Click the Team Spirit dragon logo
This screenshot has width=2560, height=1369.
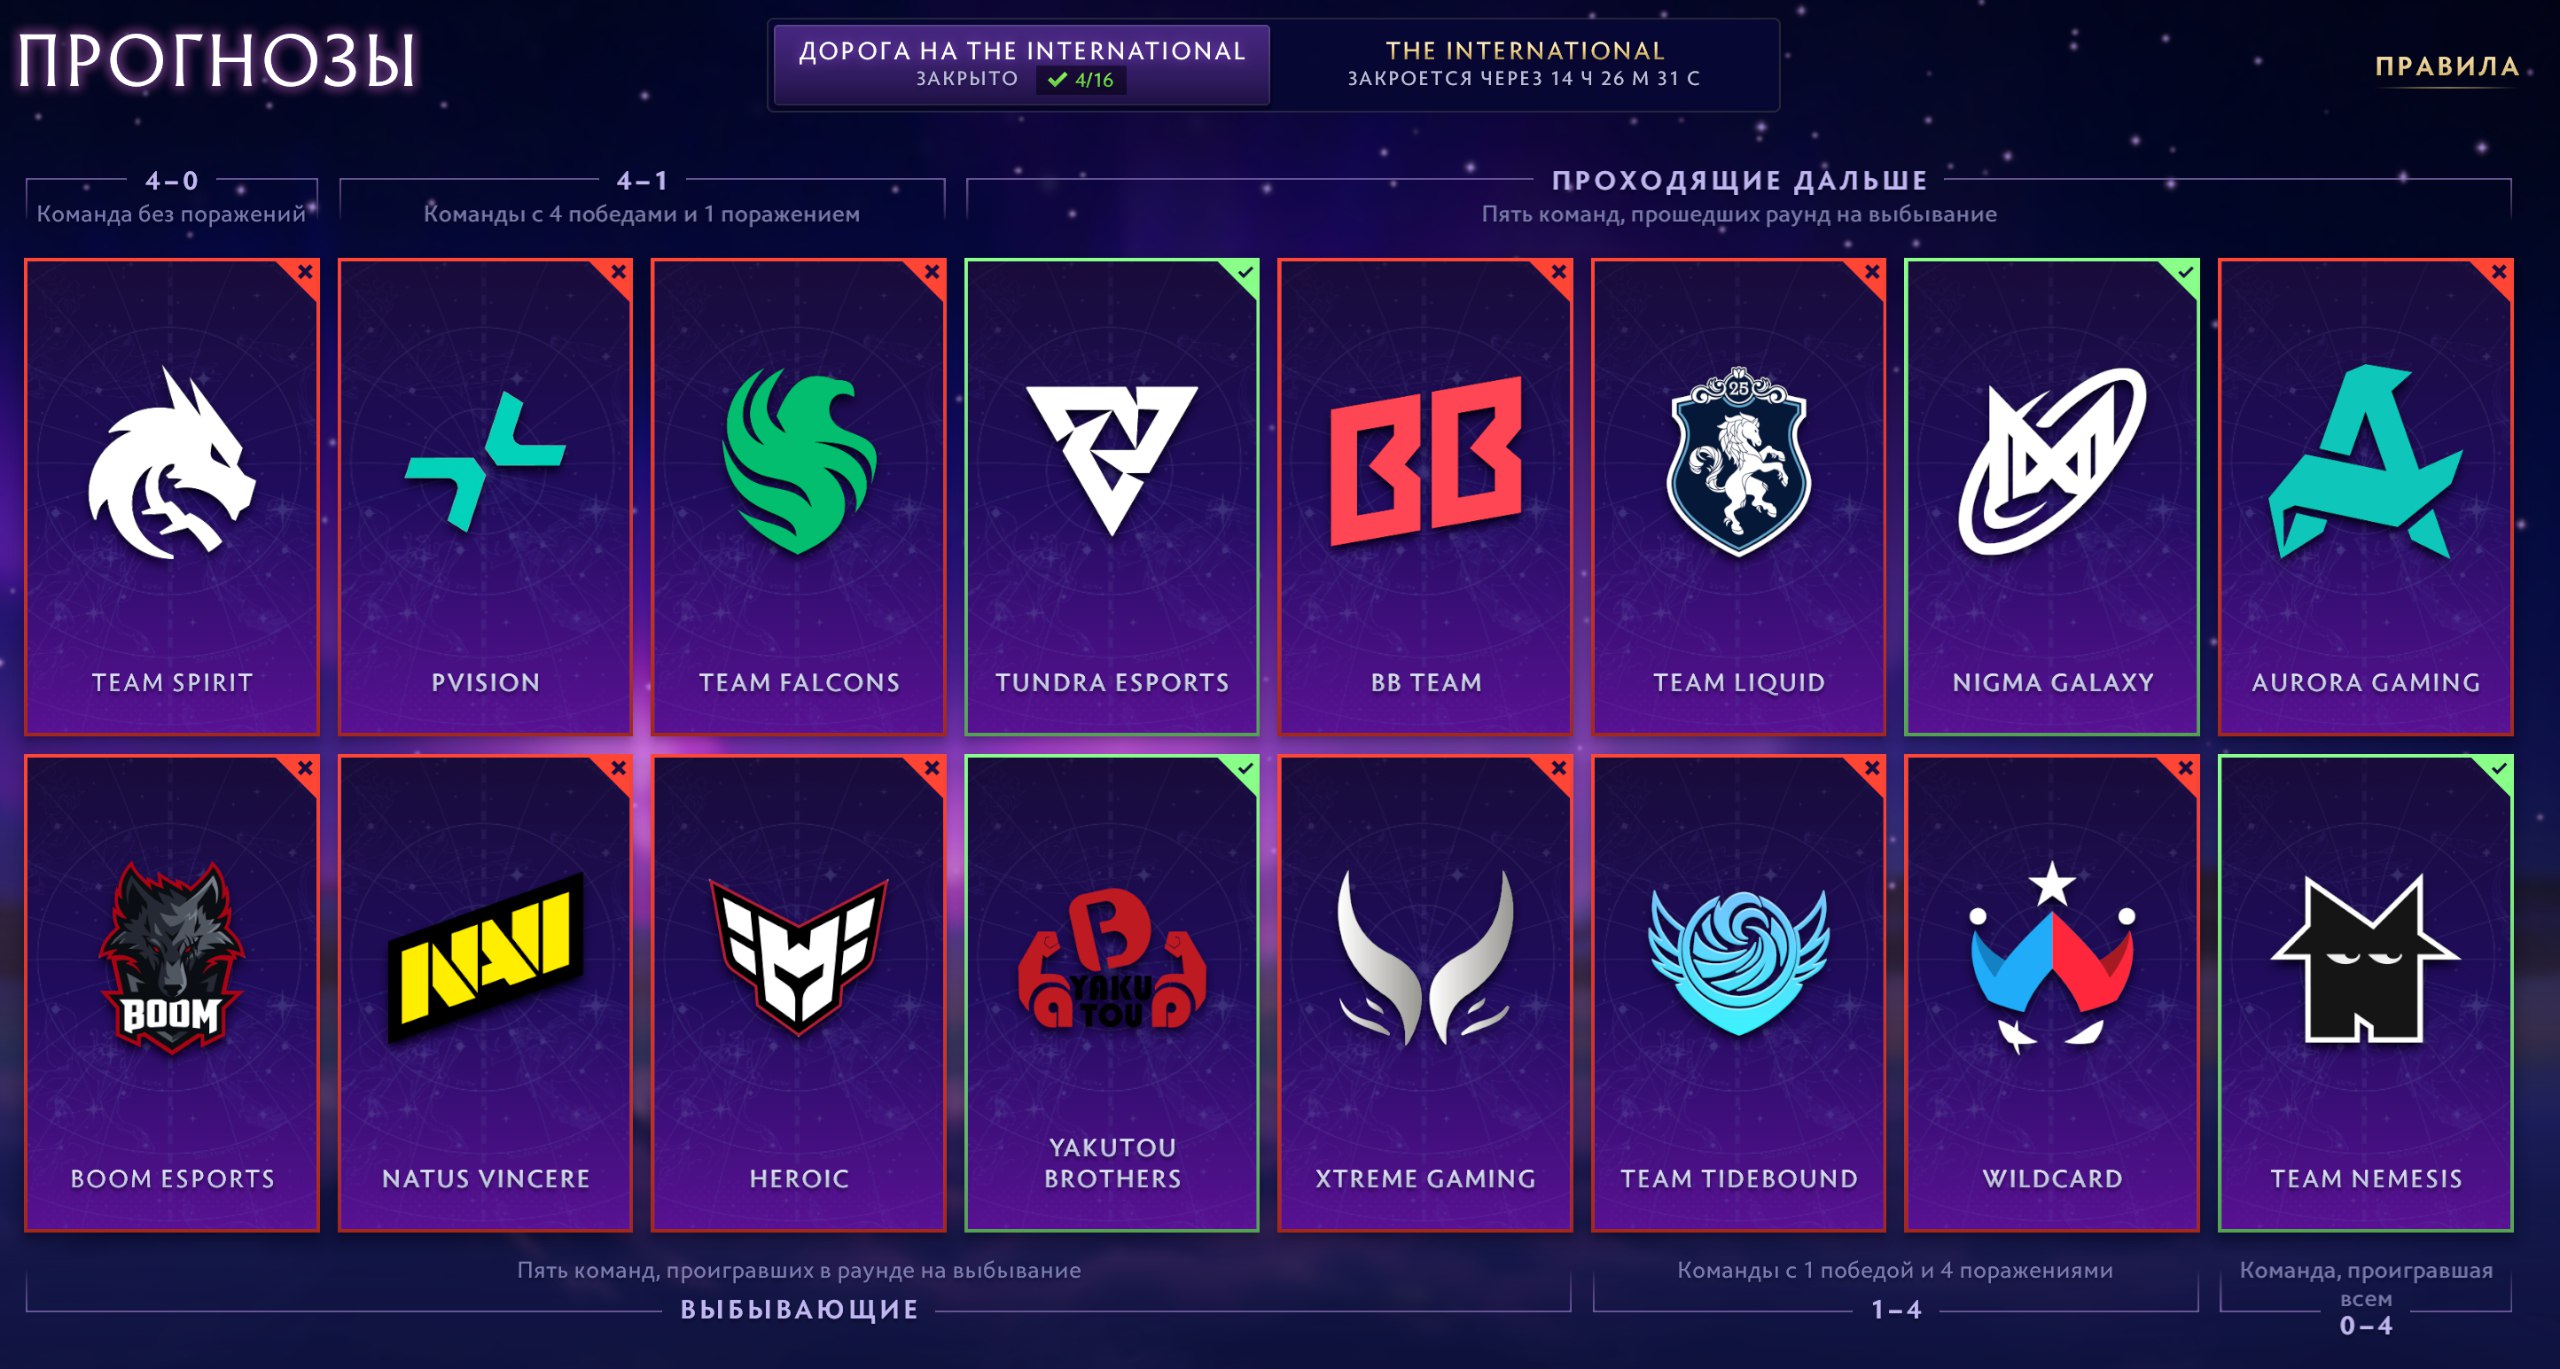point(172,462)
